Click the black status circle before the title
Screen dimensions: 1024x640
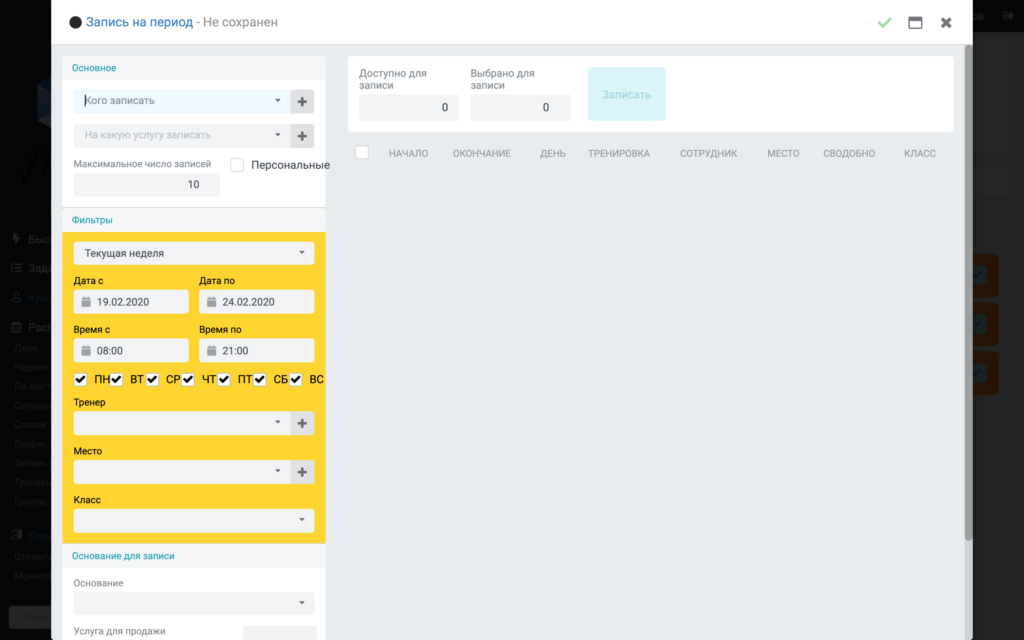pos(75,22)
